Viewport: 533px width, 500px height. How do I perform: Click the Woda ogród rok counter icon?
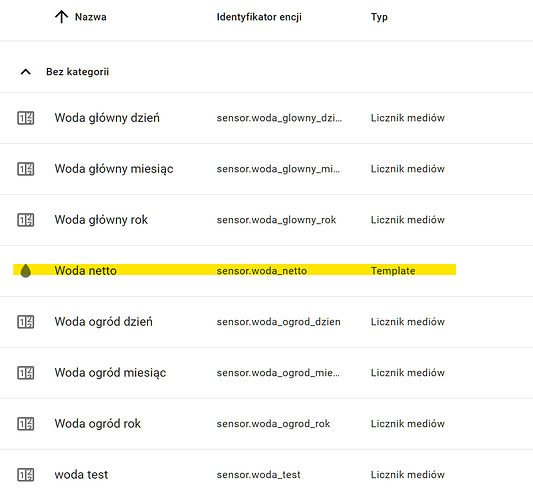[x=25, y=424]
